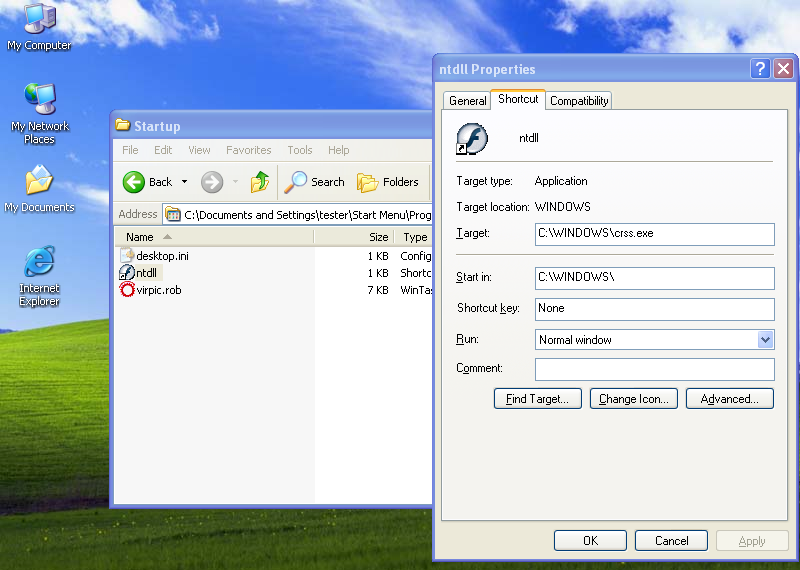Click the Flash shortcut icon in ntdll Properties
The width and height of the screenshot is (800, 570).
pyautogui.click(x=471, y=138)
